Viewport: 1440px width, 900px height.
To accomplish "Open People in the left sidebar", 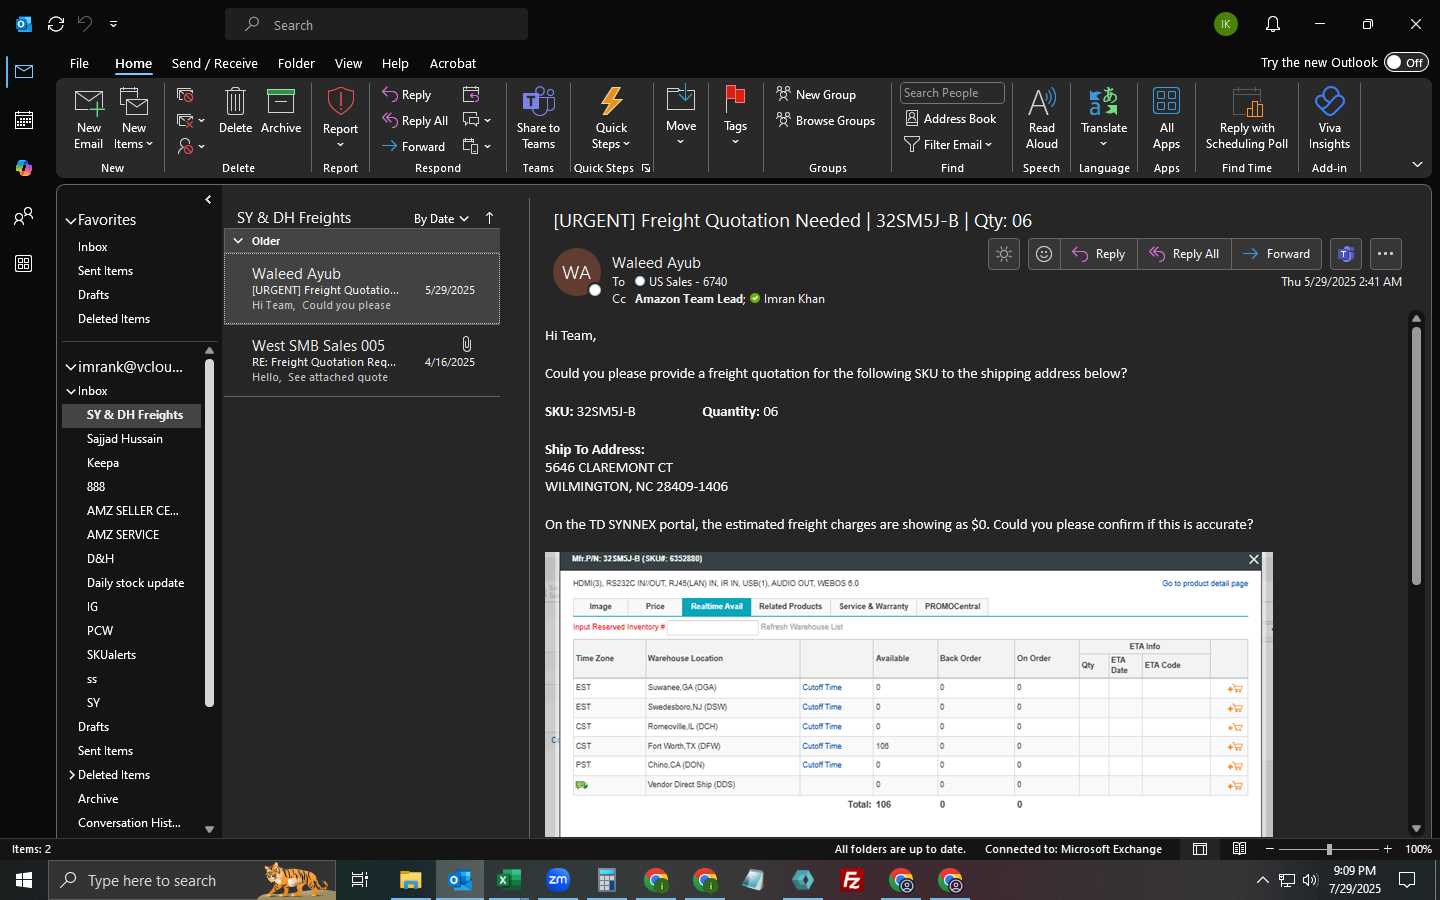I will (24, 216).
